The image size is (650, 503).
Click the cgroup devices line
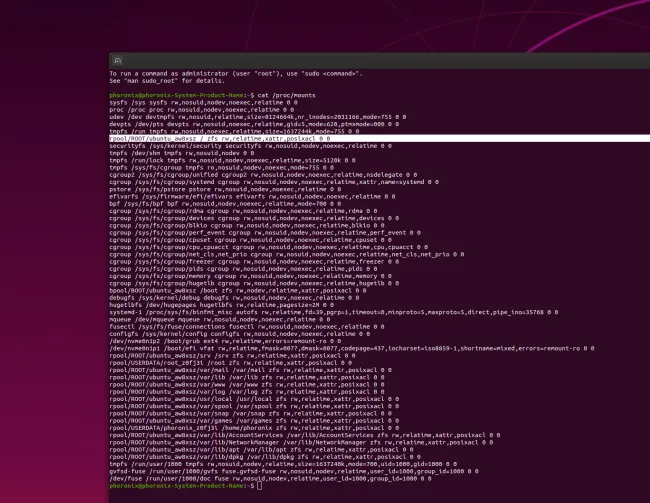click(254, 218)
